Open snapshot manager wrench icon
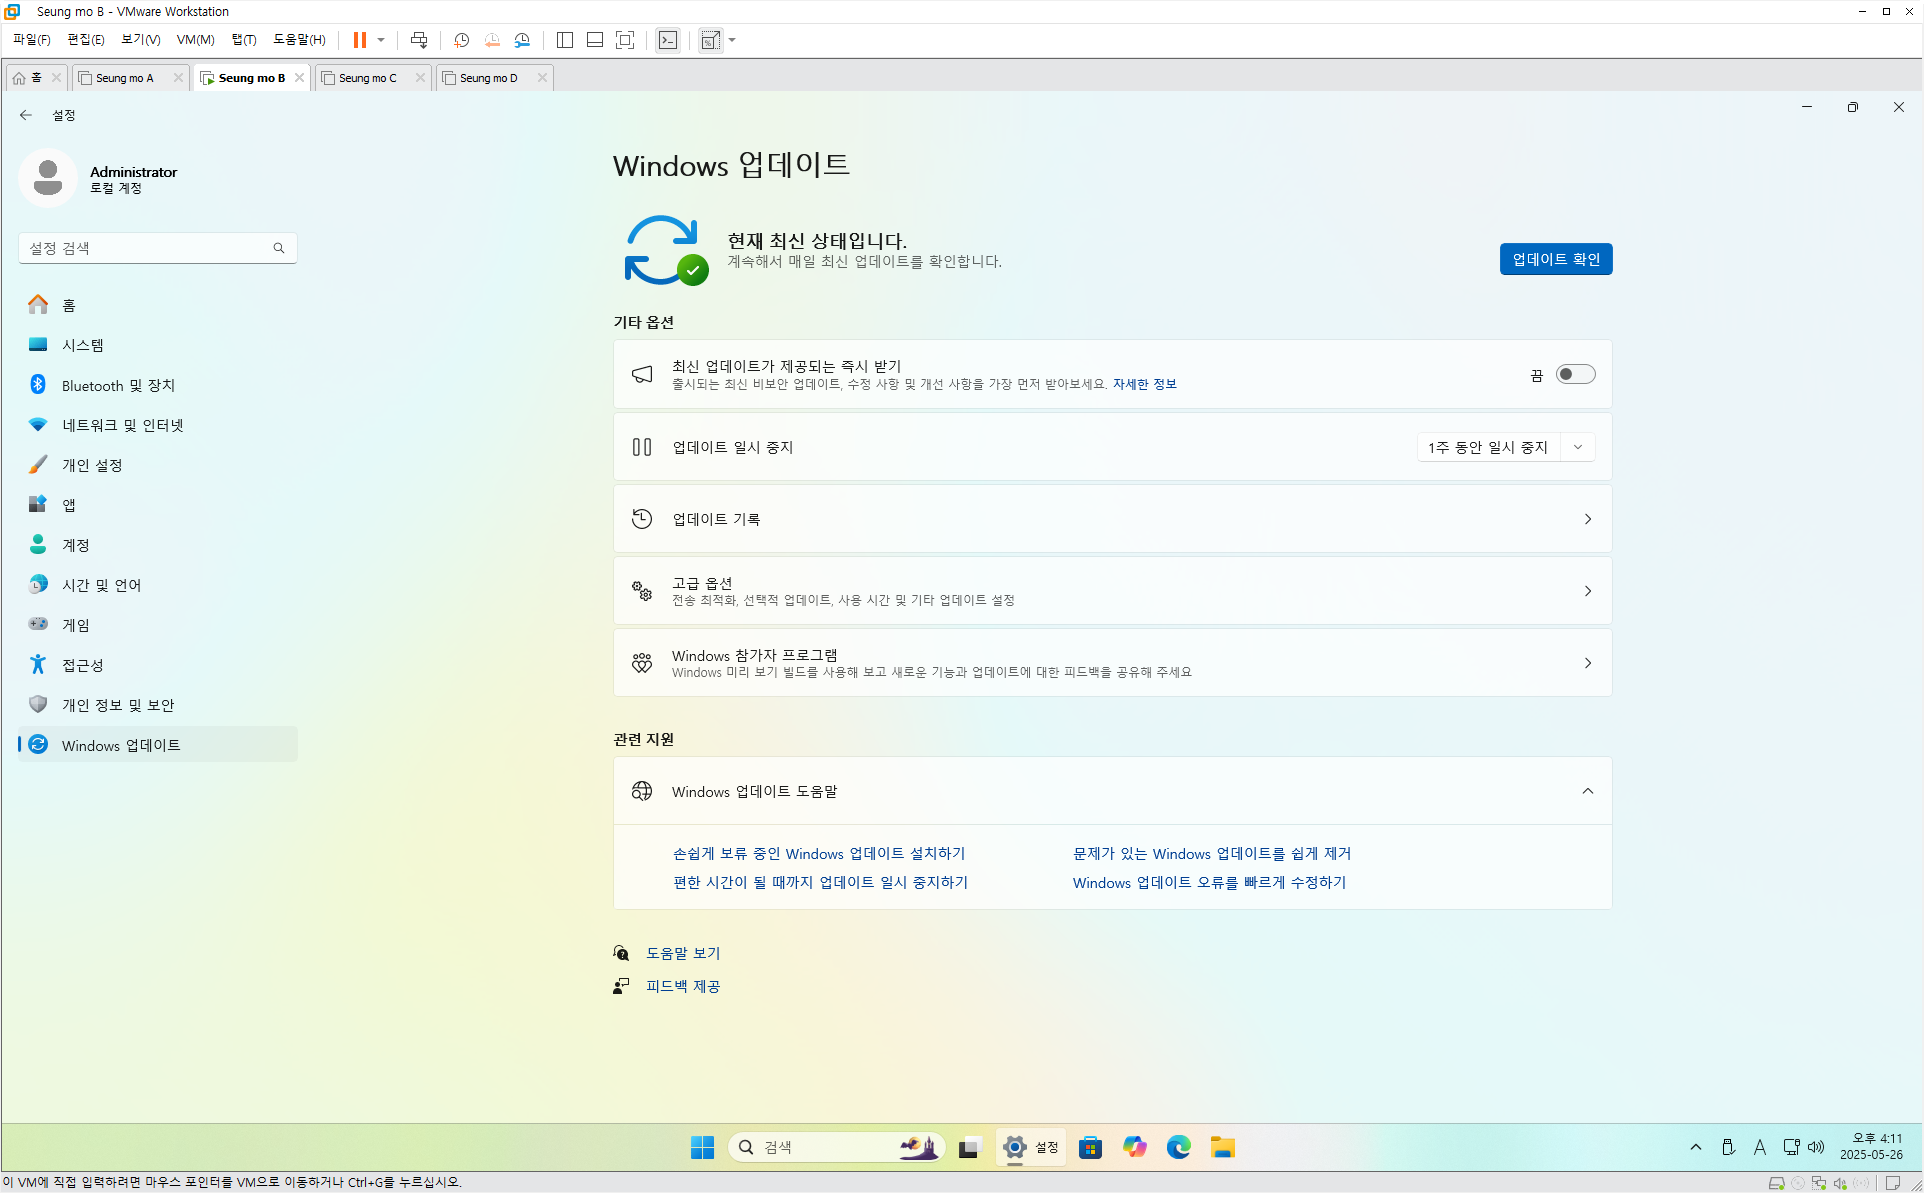Image resolution: width=1924 pixels, height=1193 pixels. point(522,40)
